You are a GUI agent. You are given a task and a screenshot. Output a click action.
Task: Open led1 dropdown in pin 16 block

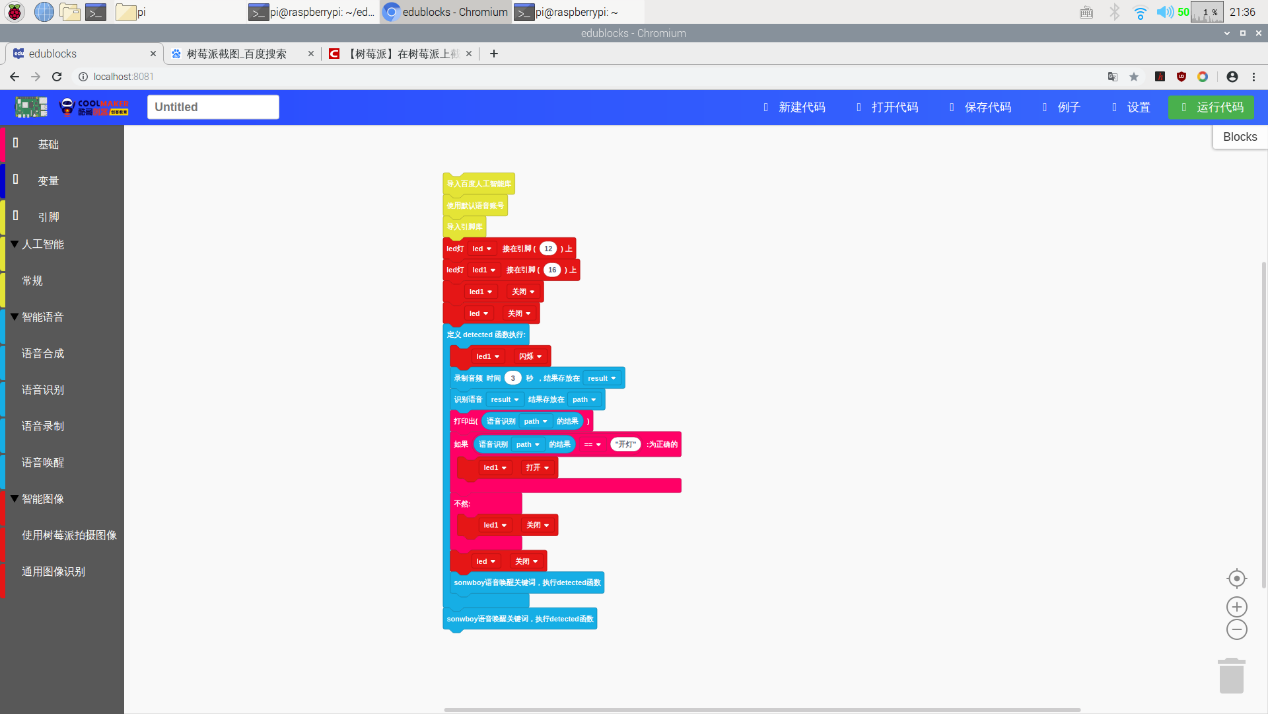click(x=484, y=270)
